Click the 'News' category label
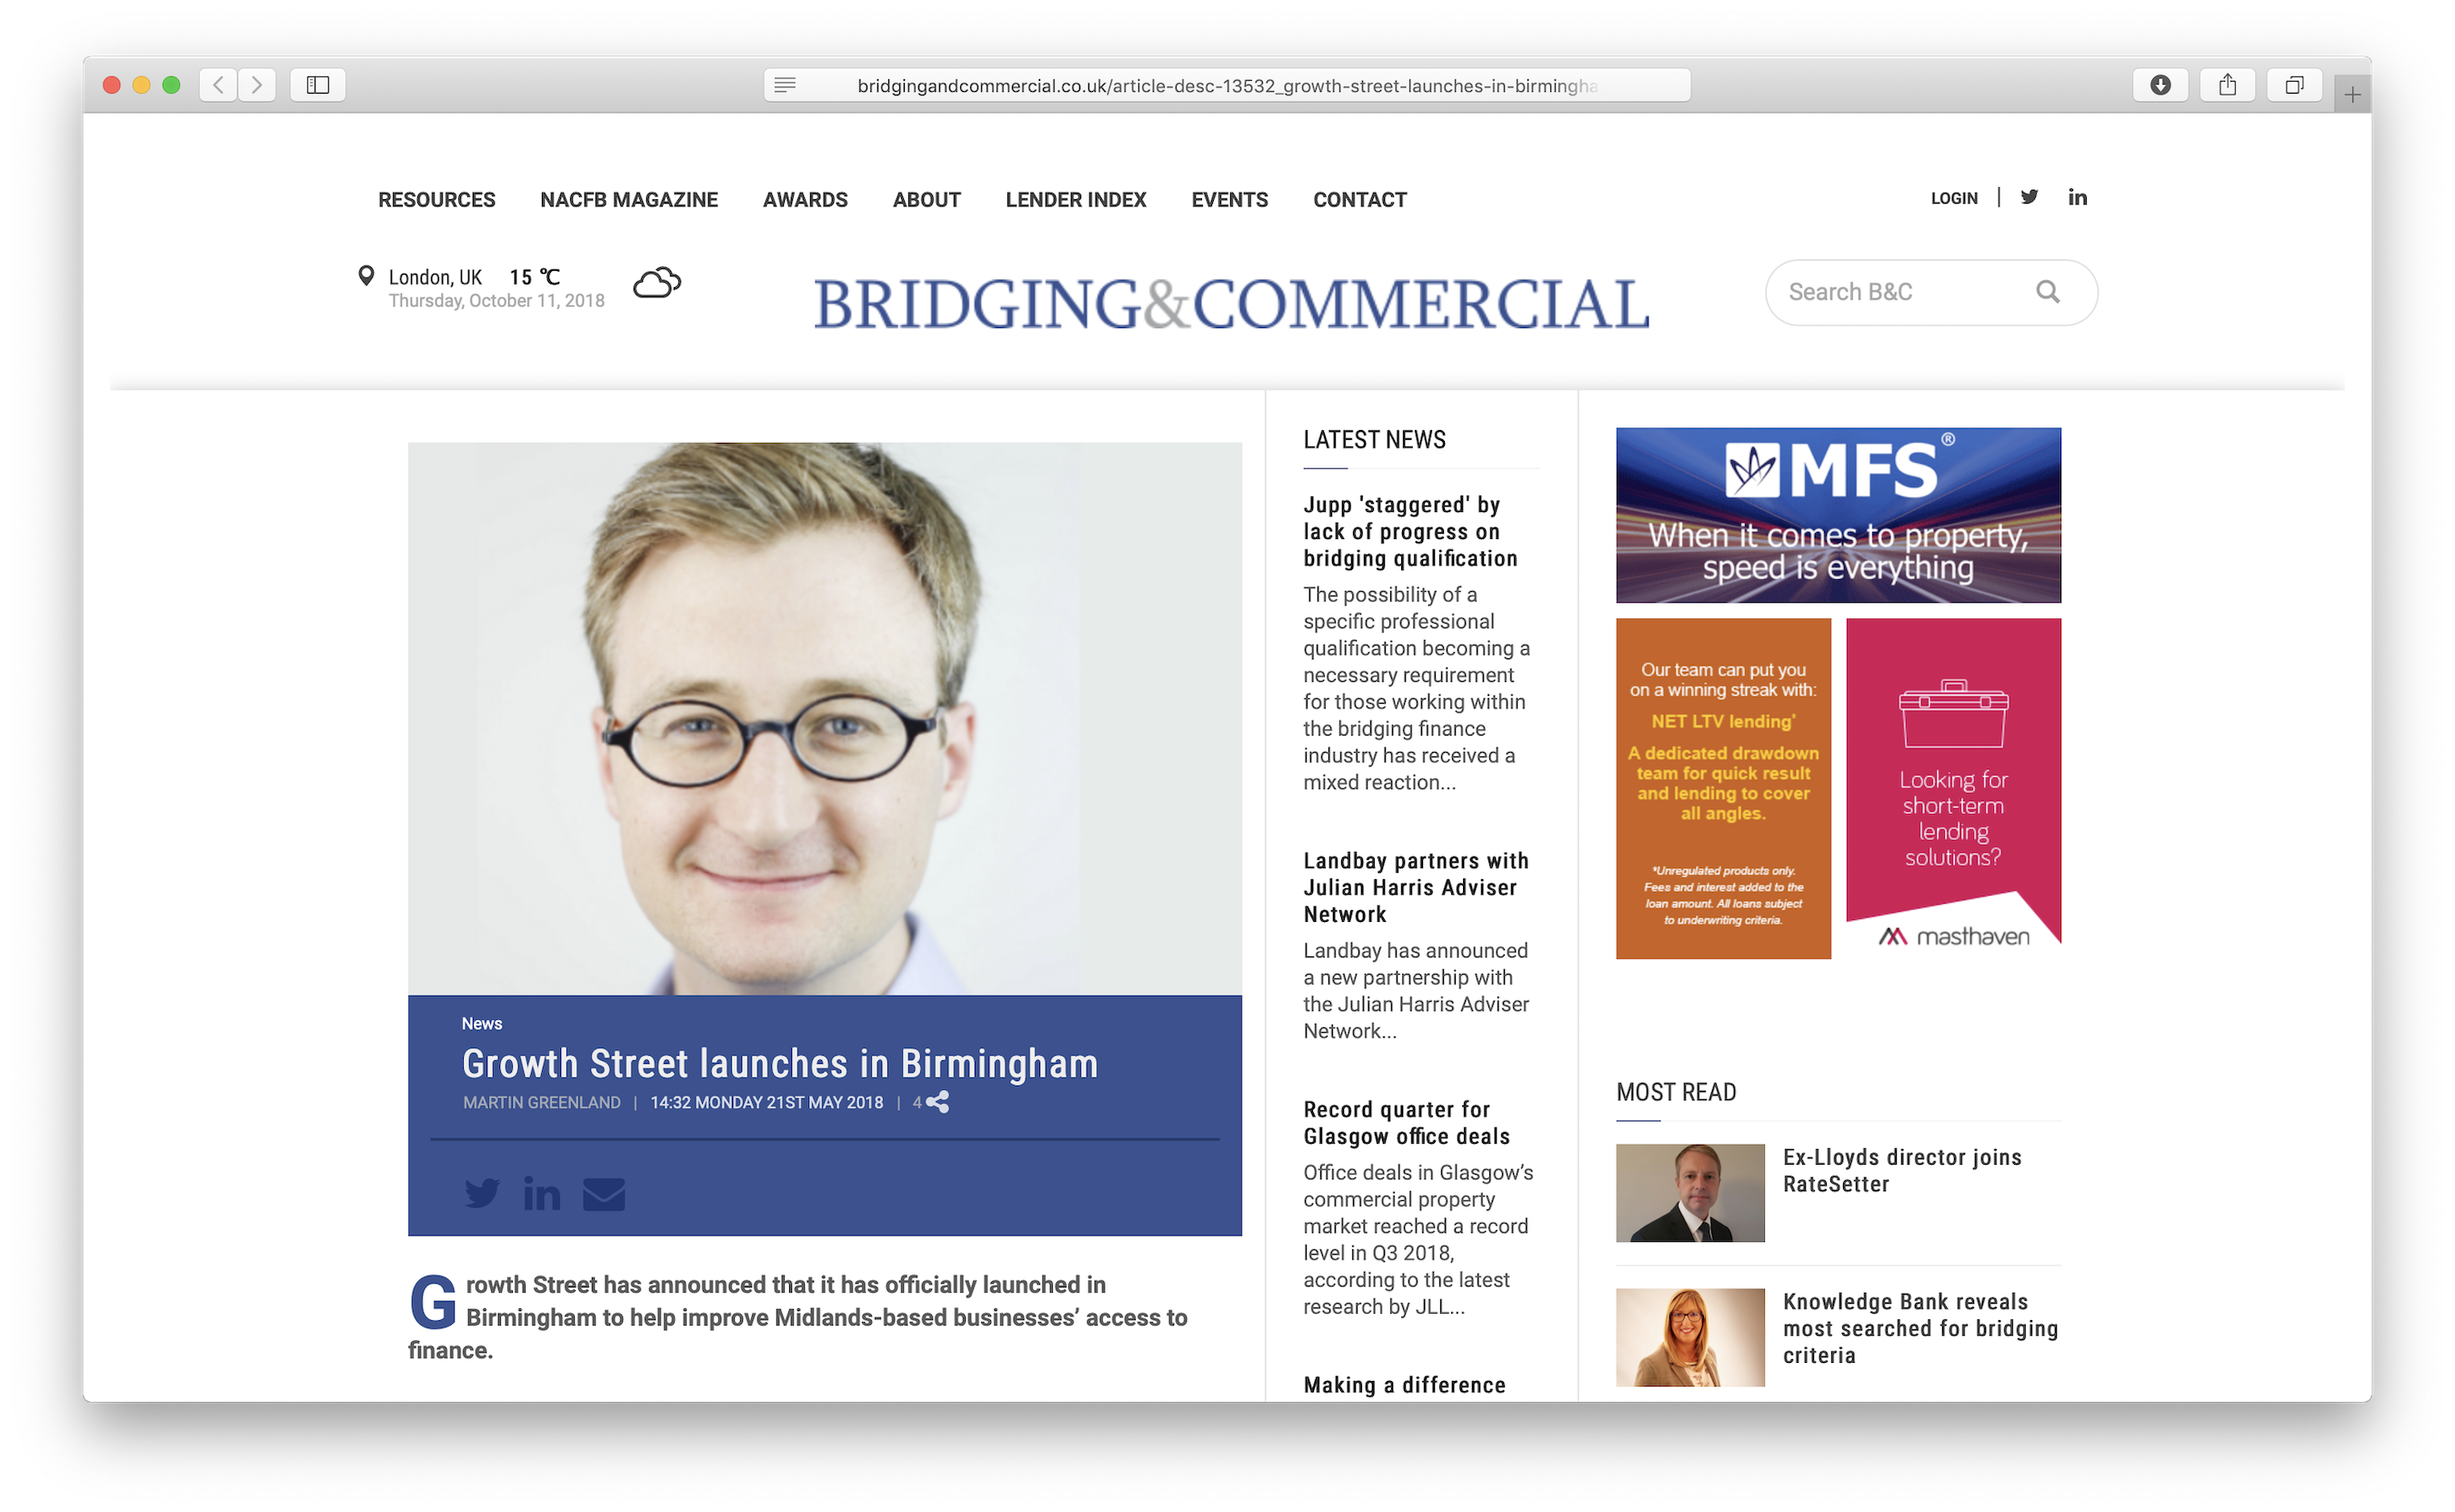The image size is (2455, 1512). click(482, 1023)
